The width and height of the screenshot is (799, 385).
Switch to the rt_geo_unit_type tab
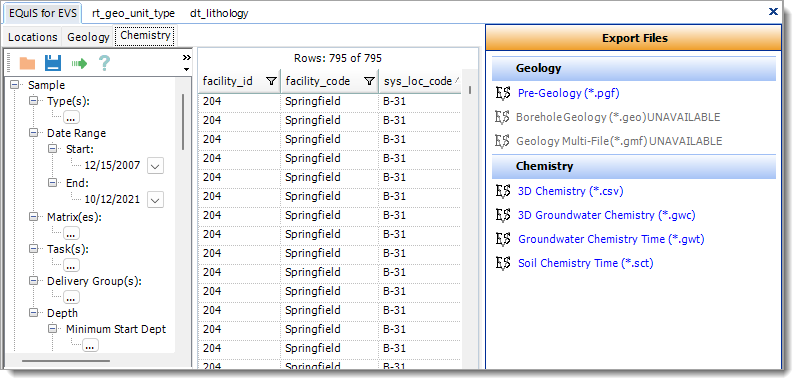pyautogui.click(x=134, y=13)
